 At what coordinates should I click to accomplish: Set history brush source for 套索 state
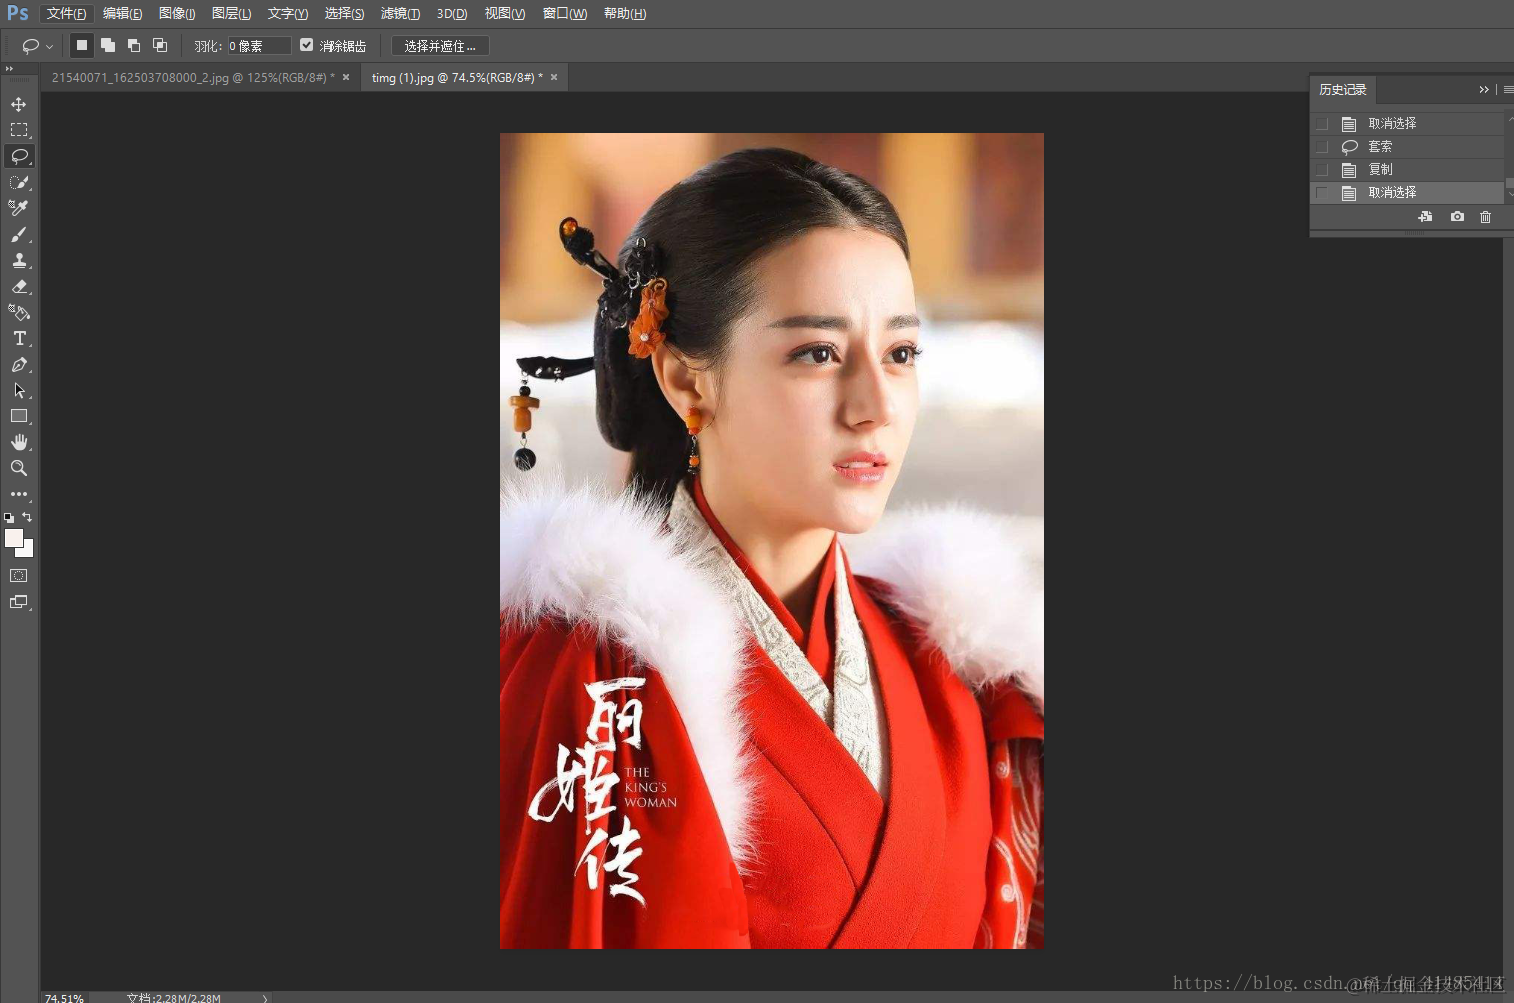pyautogui.click(x=1322, y=147)
